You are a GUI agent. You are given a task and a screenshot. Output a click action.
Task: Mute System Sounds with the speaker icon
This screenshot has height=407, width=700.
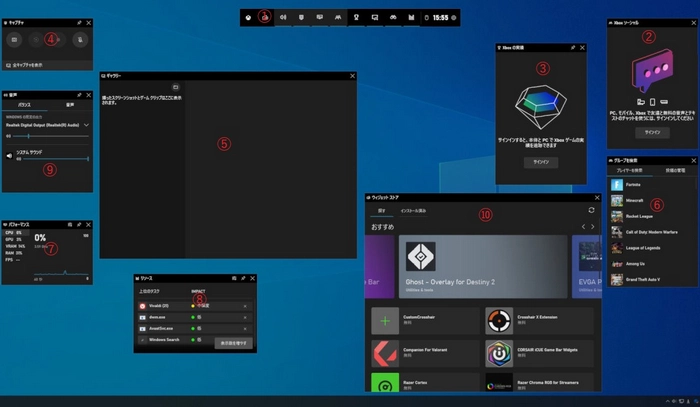(9, 156)
